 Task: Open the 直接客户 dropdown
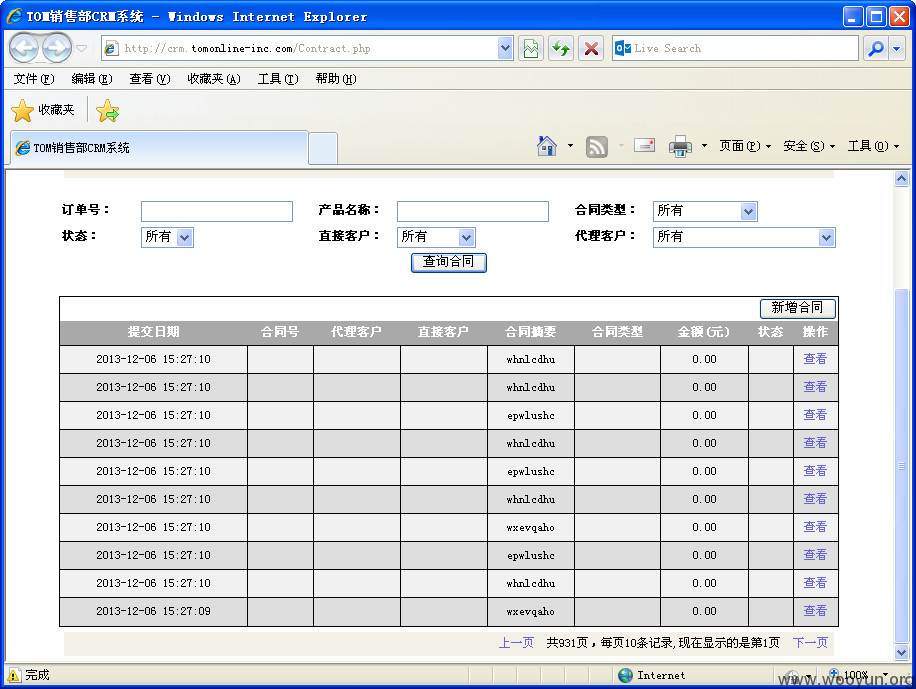click(436, 237)
